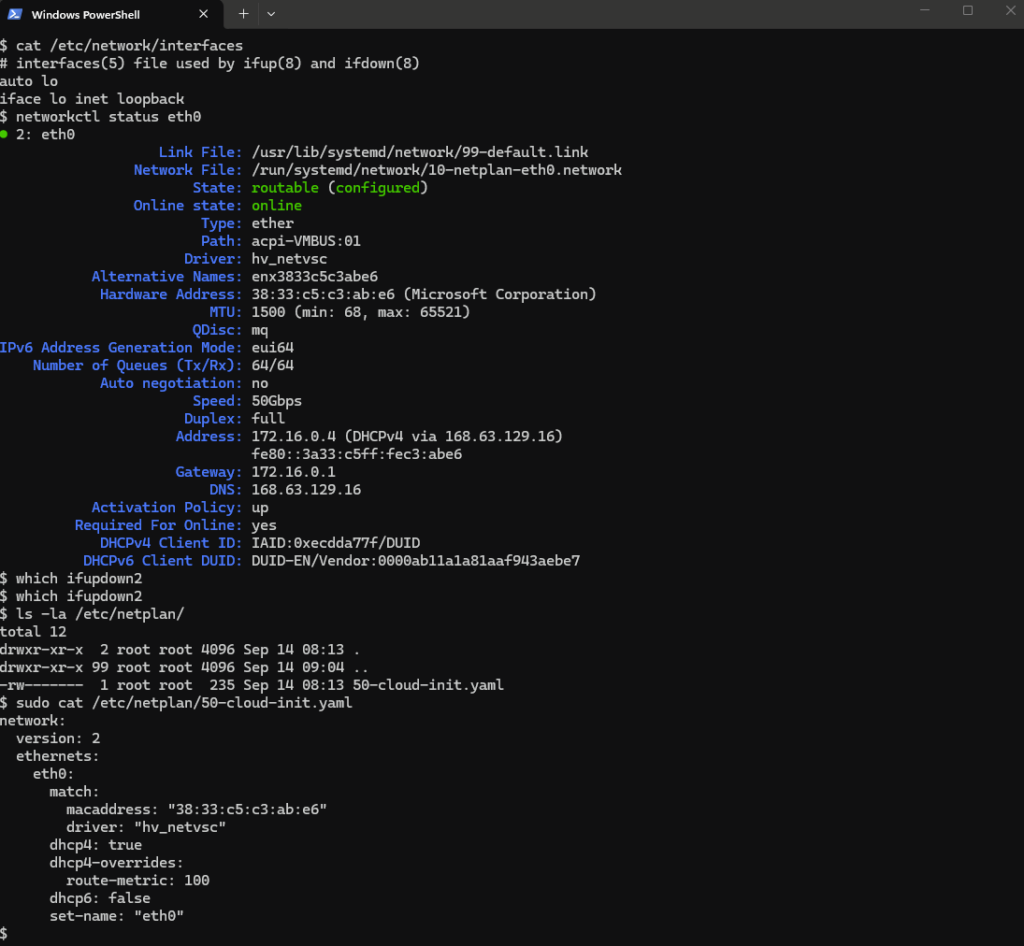The height and width of the screenshot is (946, 1024).
Task: Close the terminal window
Action: (1010, 10)
